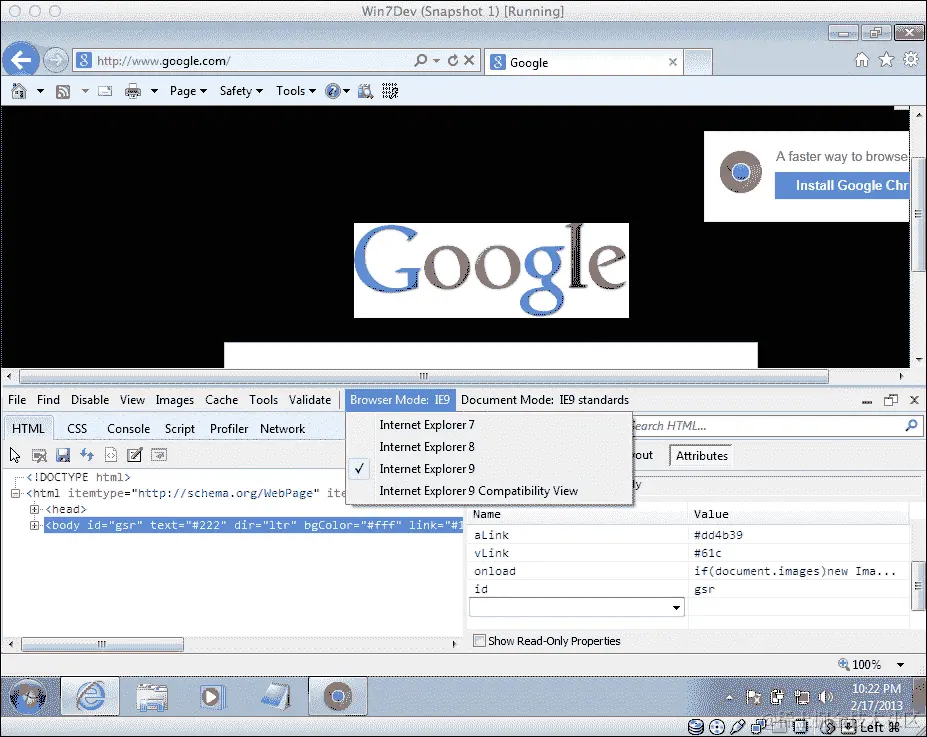Open the Document Mode menu
The image size is (927, 737).
click(x=544, y=400)
